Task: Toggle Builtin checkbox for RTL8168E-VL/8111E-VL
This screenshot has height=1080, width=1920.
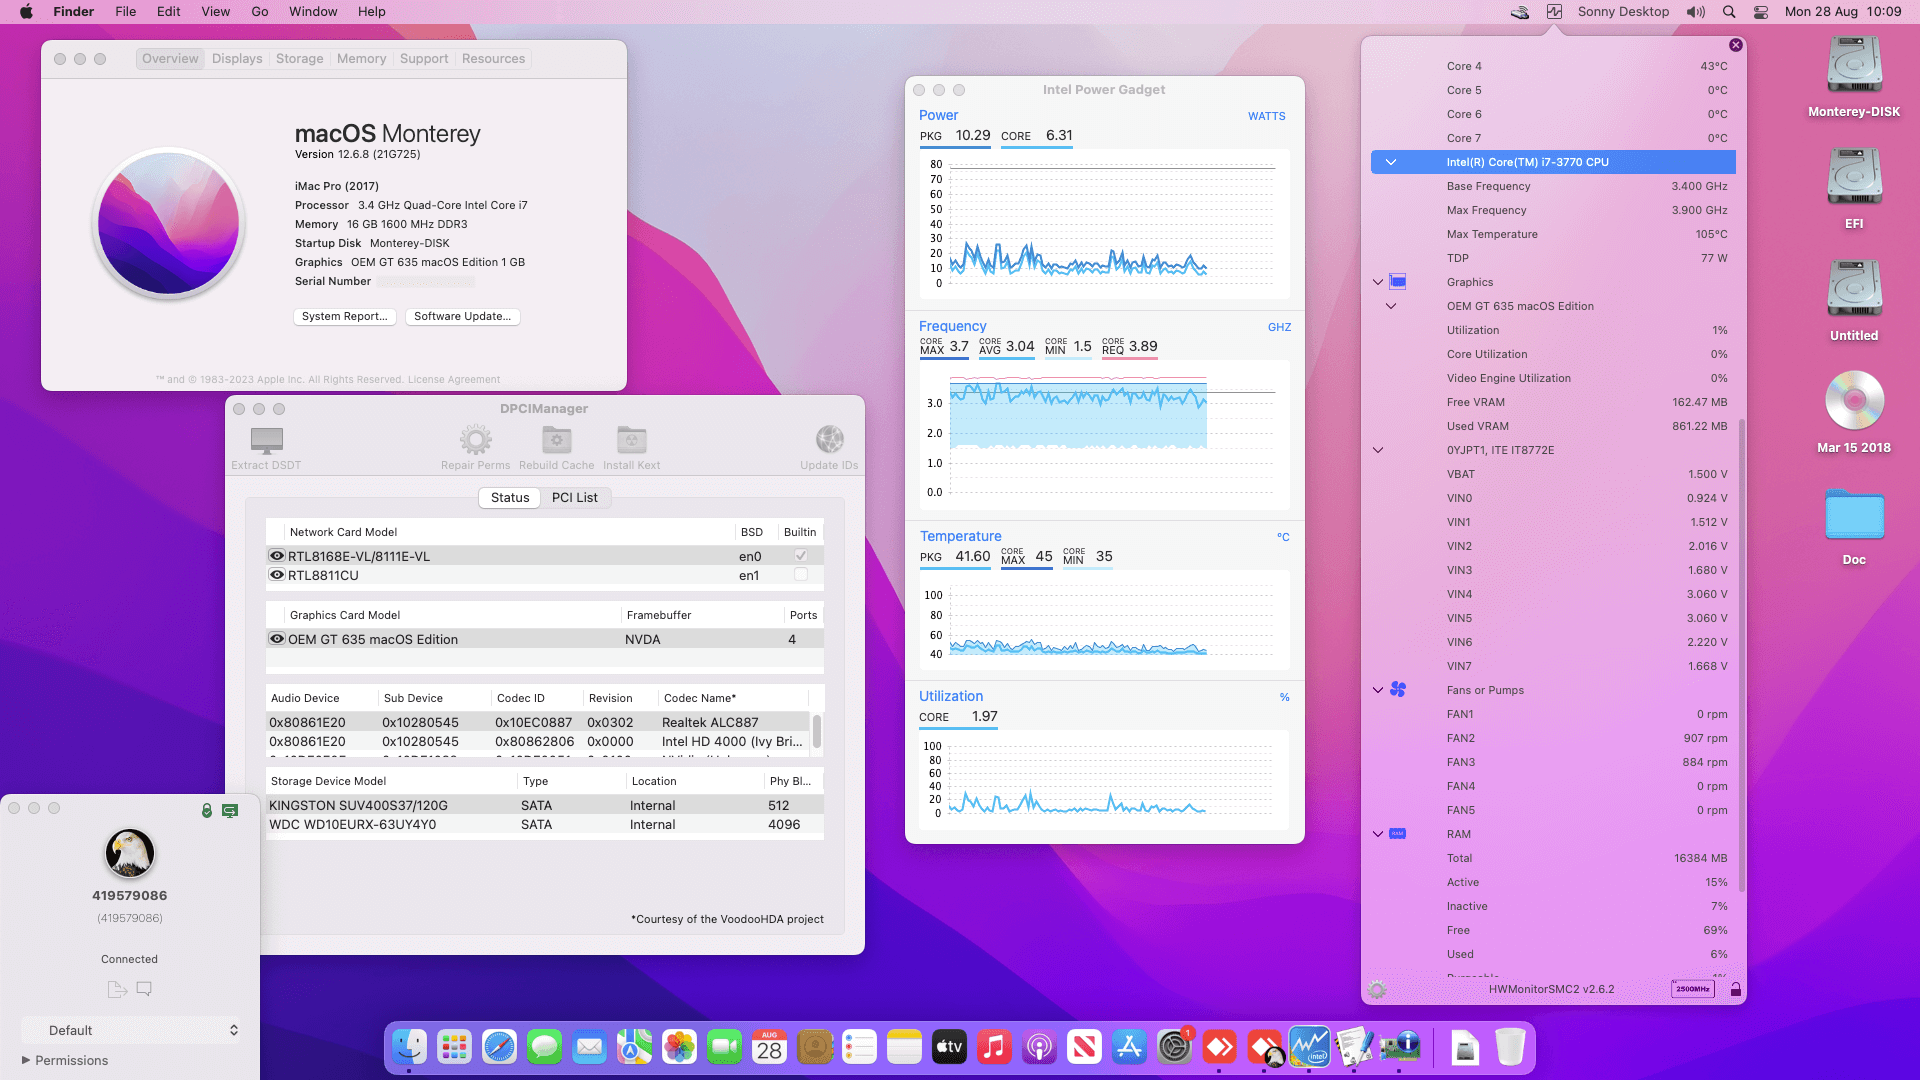Action: pos(801,556)
